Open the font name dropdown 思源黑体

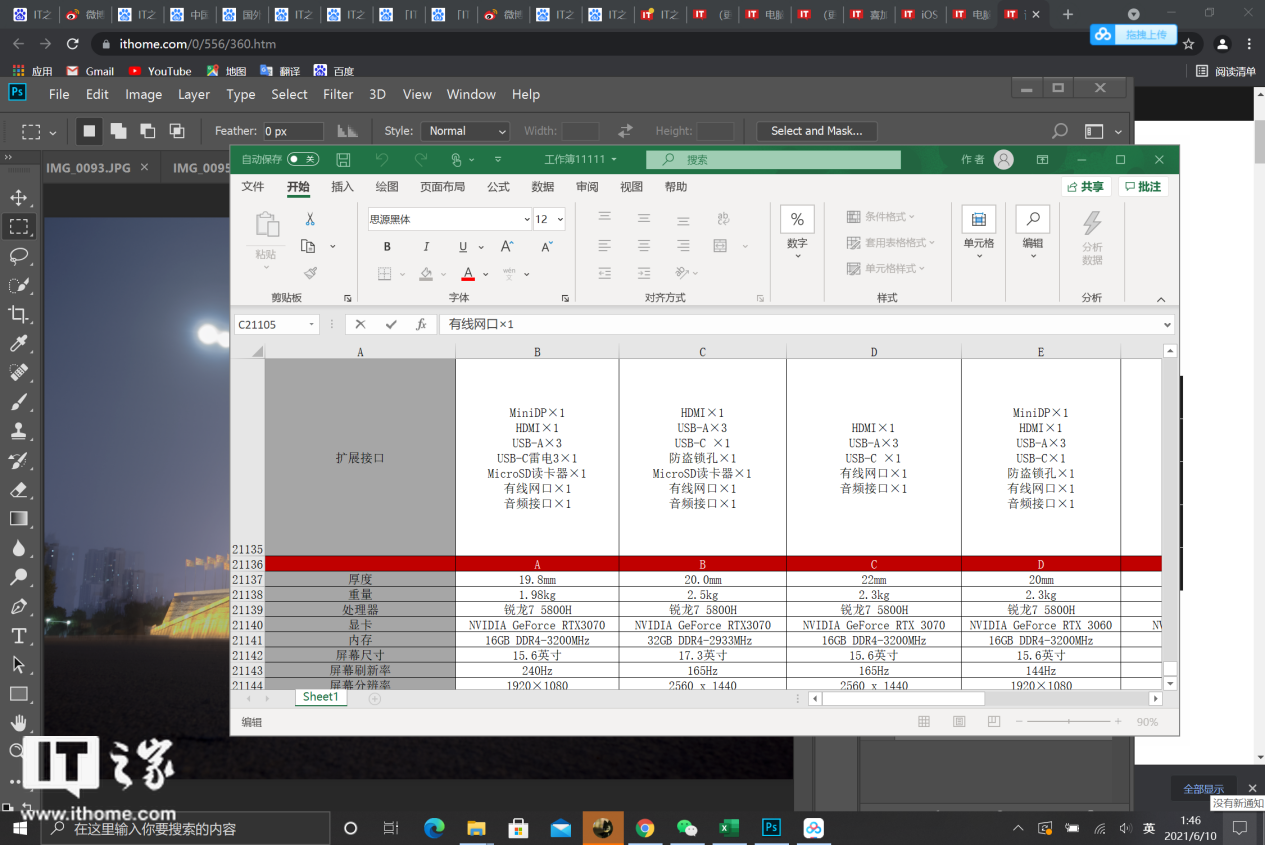526,219
